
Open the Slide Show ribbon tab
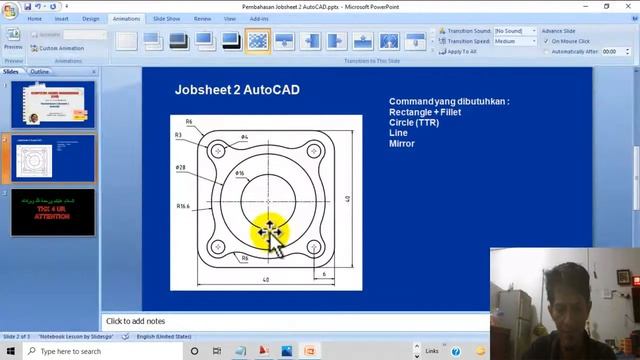click(167, 19)
